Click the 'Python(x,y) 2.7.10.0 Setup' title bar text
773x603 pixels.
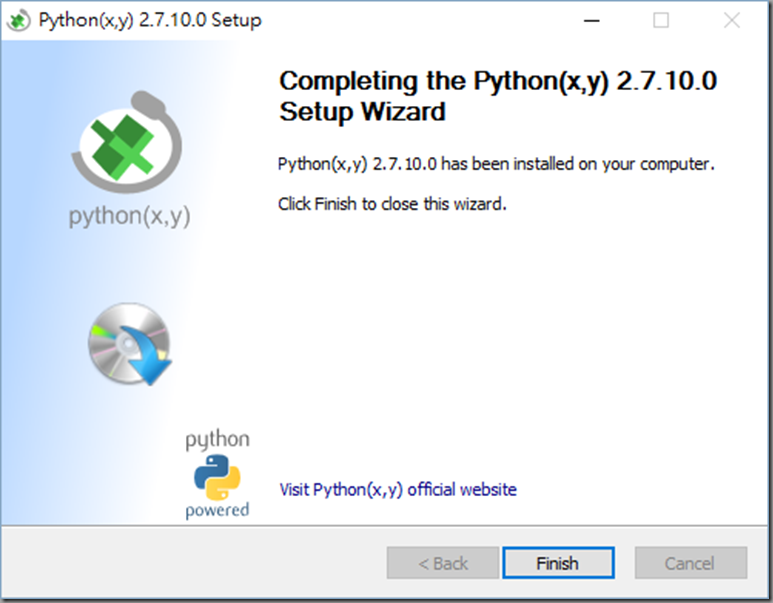[x=150, y=20]
